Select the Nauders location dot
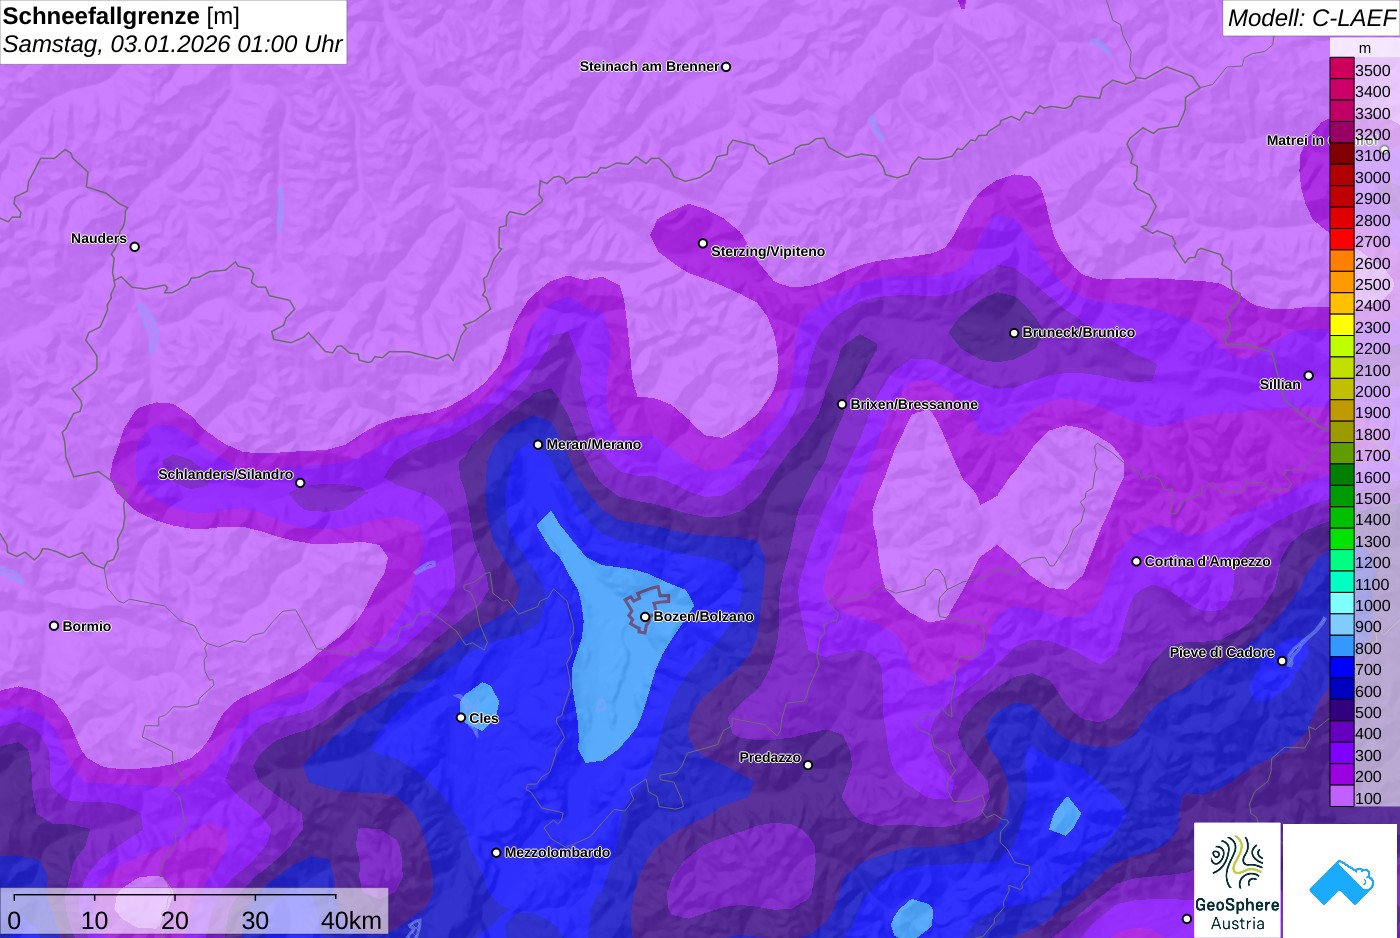This screenshot has height=938, width=1400. [x=135, y=246]
